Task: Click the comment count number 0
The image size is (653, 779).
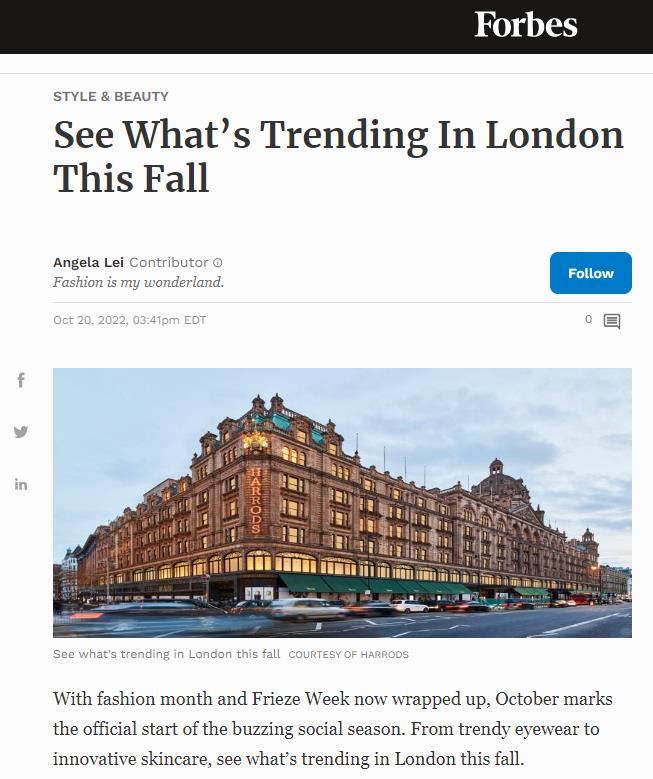Action: point(588,319)
